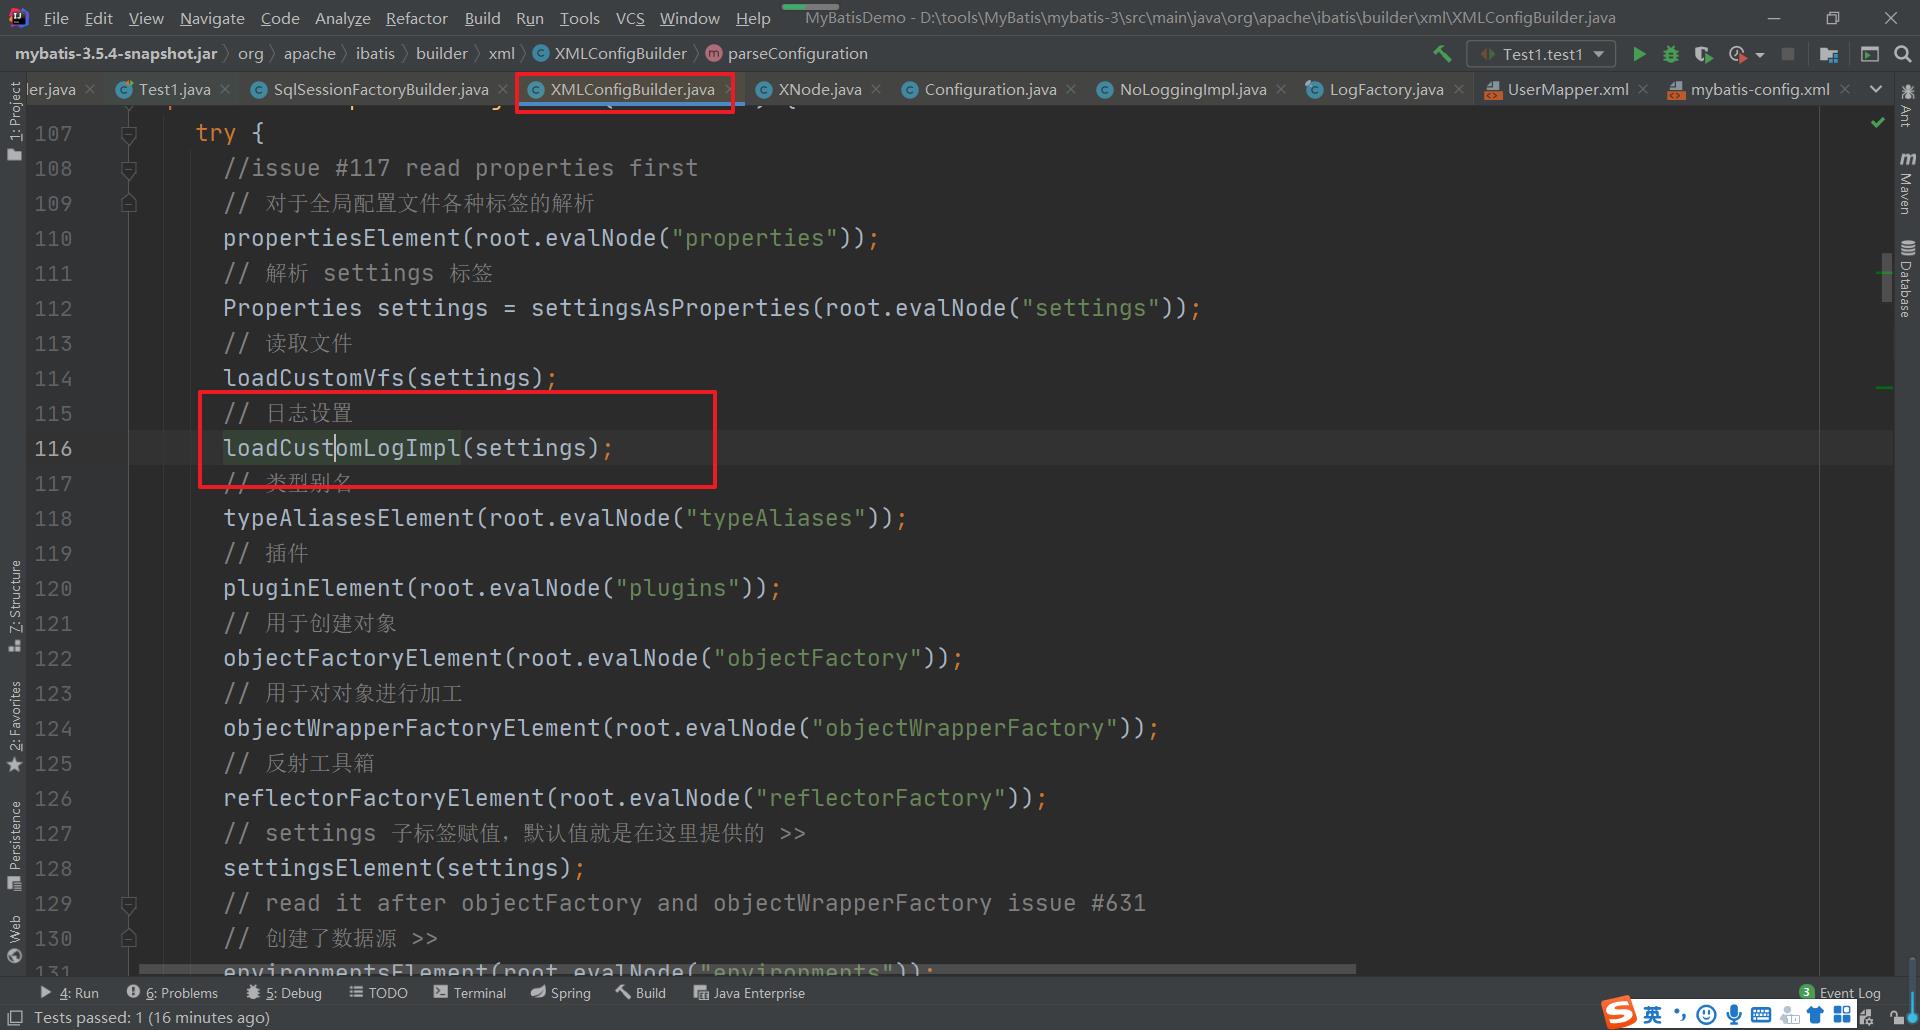Click parseConfiguration in the breadcrumb bar
This screenshot has height=1030, width=1920.
click(x=786, y=54)
